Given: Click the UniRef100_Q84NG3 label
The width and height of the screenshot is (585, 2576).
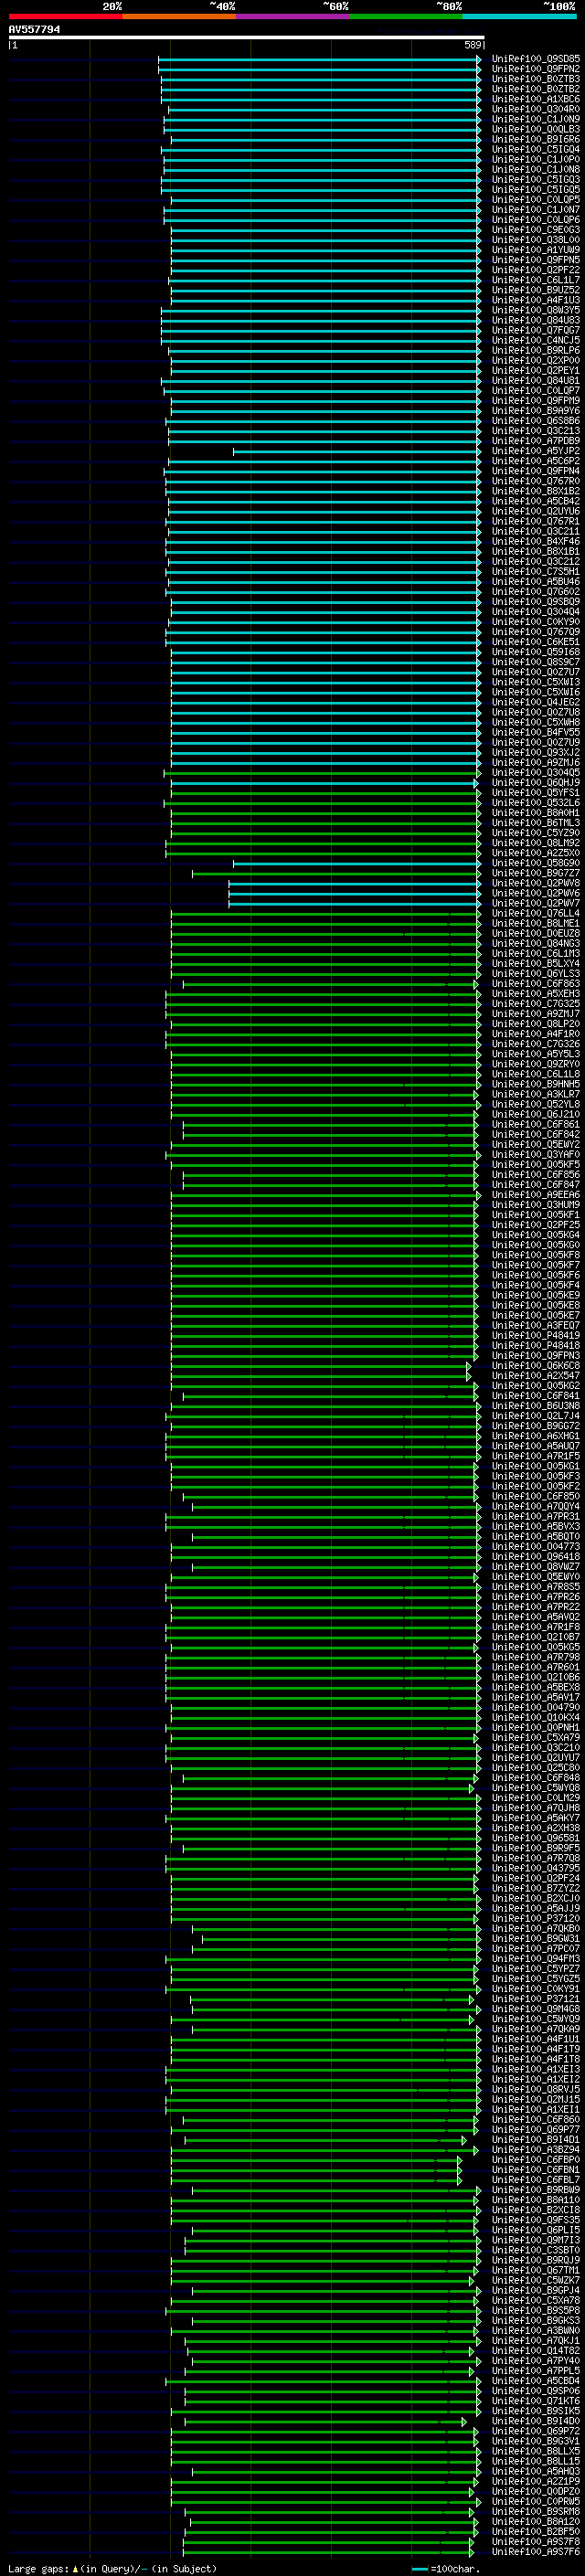Looking at the screenshot, I should click(x=536, y=944).
